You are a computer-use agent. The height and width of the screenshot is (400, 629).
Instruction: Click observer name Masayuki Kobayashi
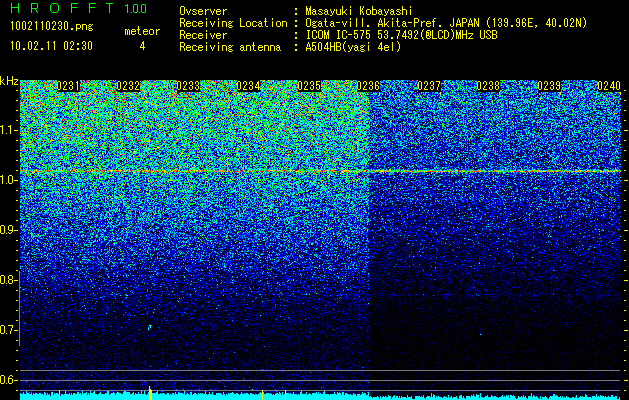pos(359,11)
